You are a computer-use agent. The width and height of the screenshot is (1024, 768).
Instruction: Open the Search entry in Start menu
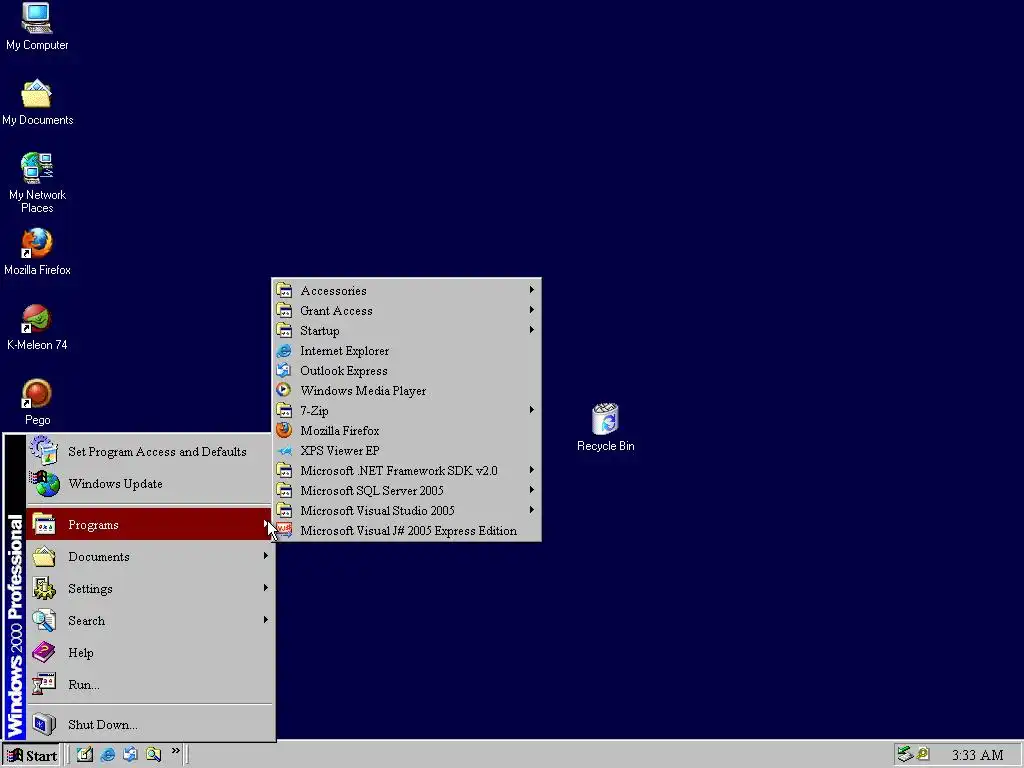[149, 620]
